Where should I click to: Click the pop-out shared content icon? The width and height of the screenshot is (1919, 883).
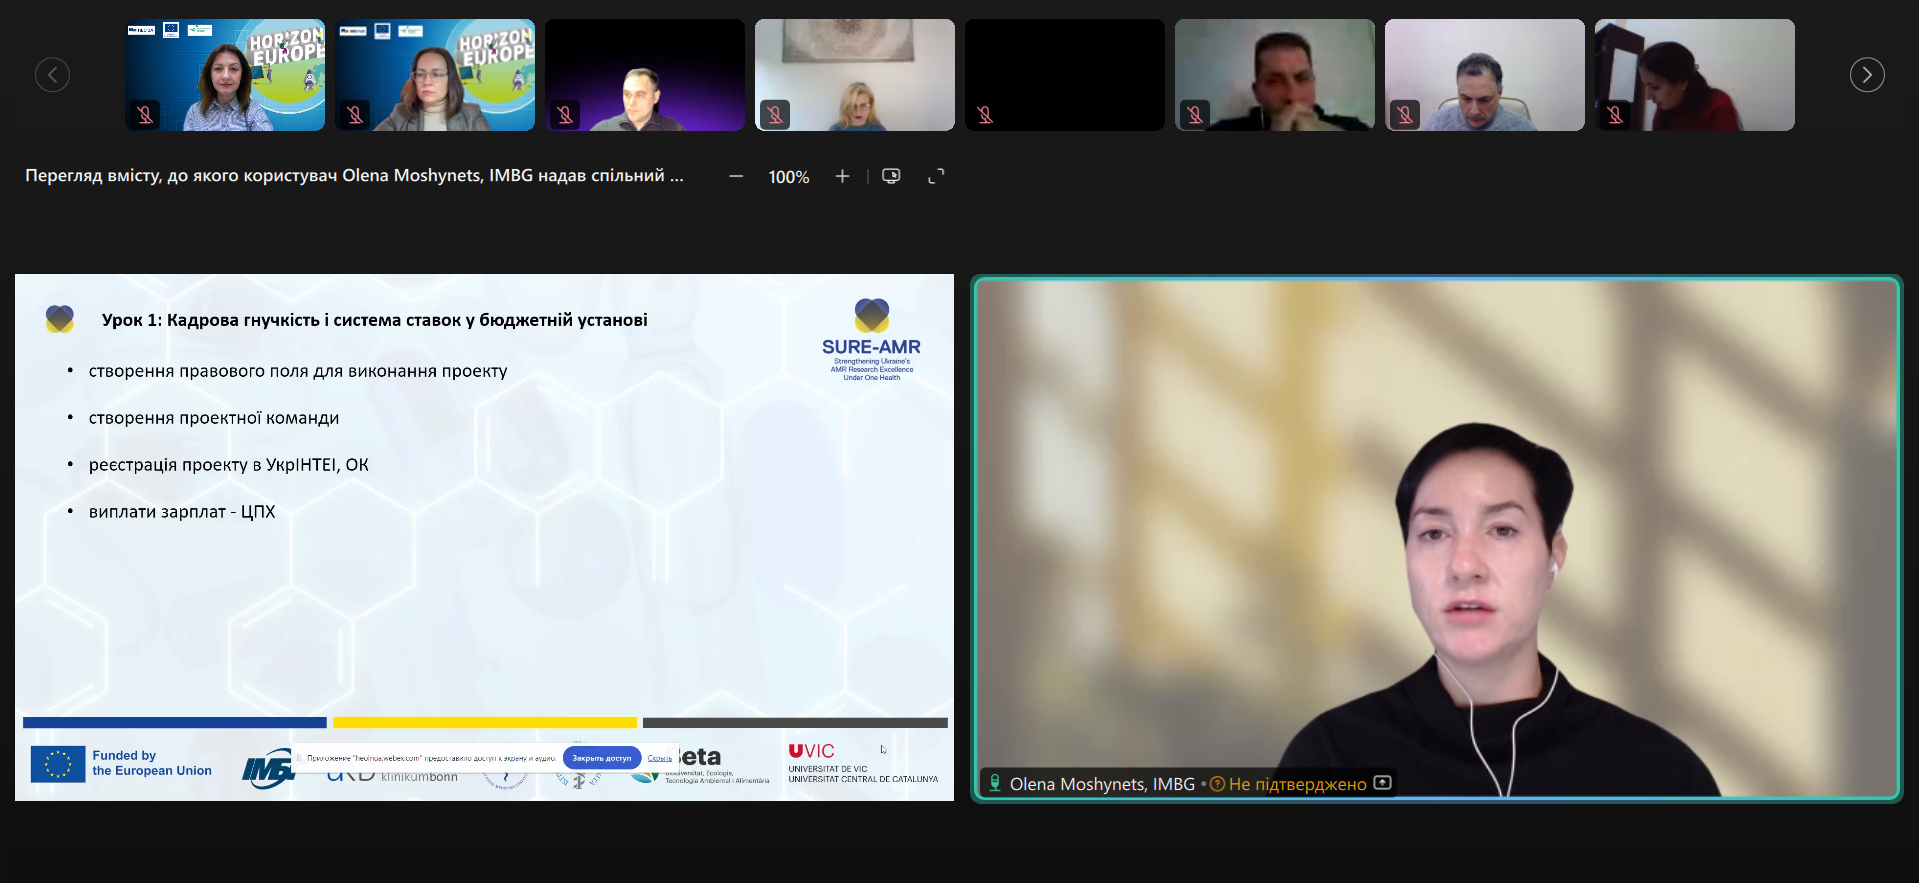(891, 176)
